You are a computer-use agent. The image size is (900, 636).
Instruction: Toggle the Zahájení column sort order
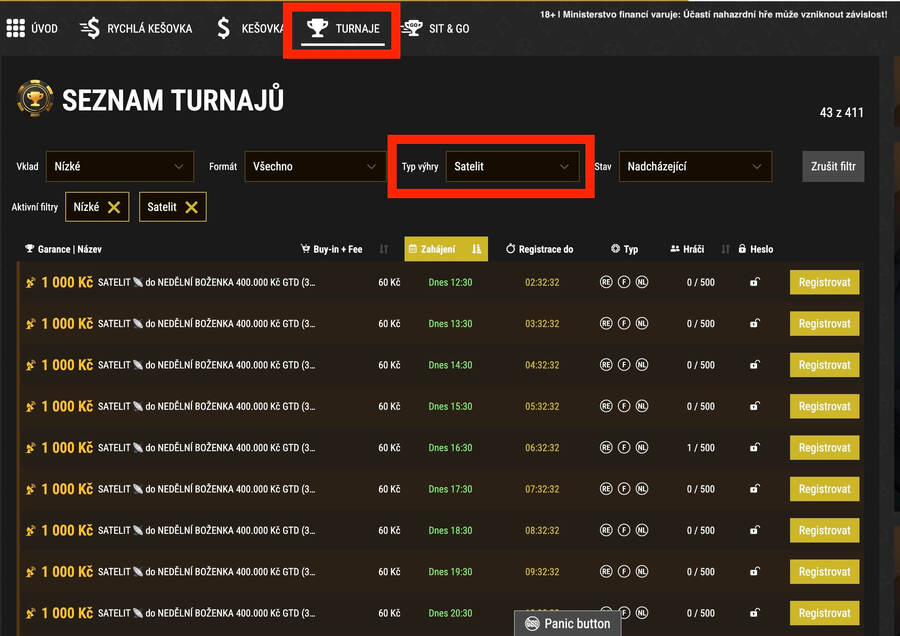point(474,249)
